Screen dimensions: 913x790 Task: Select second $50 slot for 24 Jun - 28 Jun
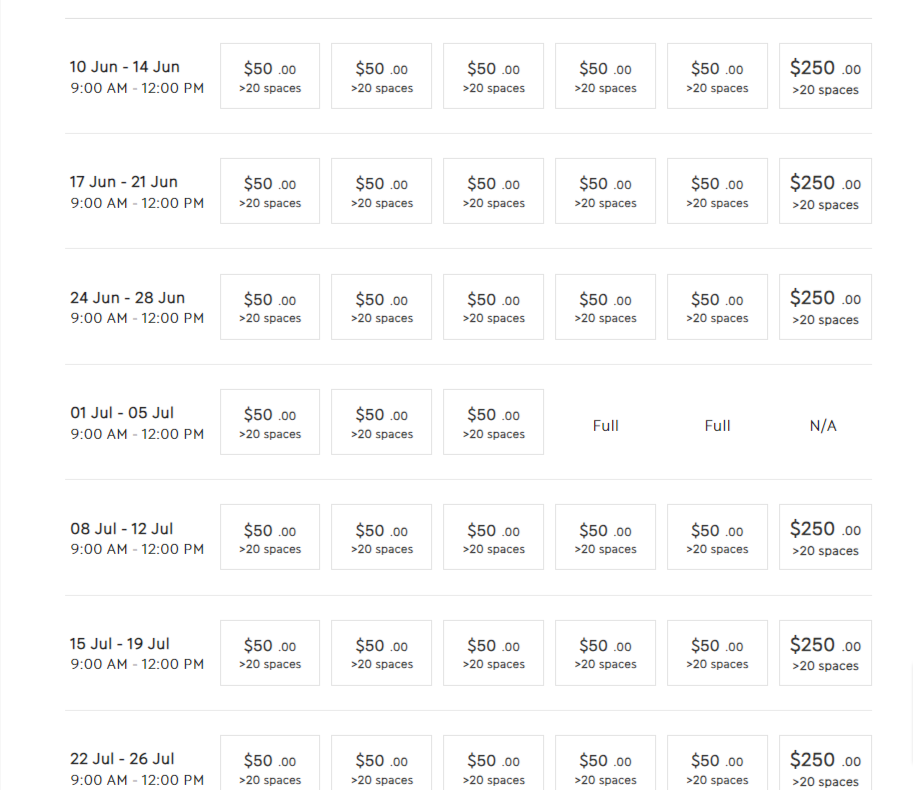pos(381,307)
